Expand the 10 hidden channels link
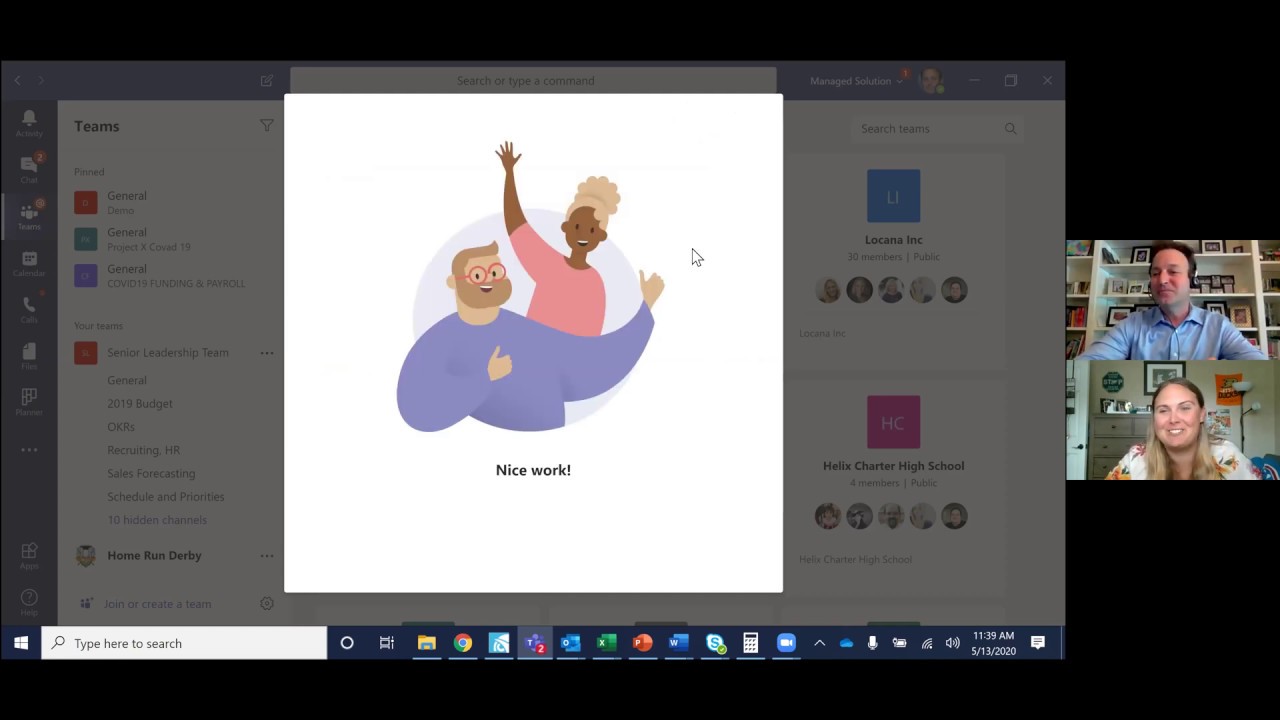 (x=157, y=520)
